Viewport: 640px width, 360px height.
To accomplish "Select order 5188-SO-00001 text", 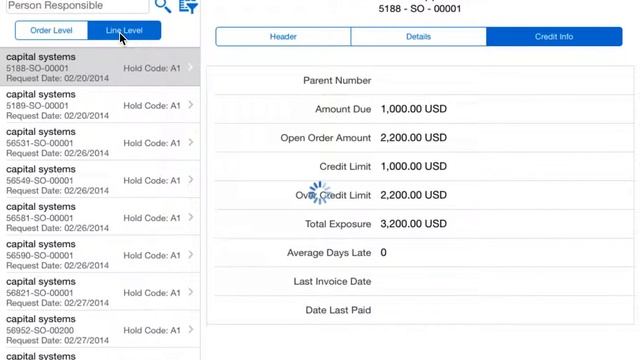I will [x=38, y=68].
